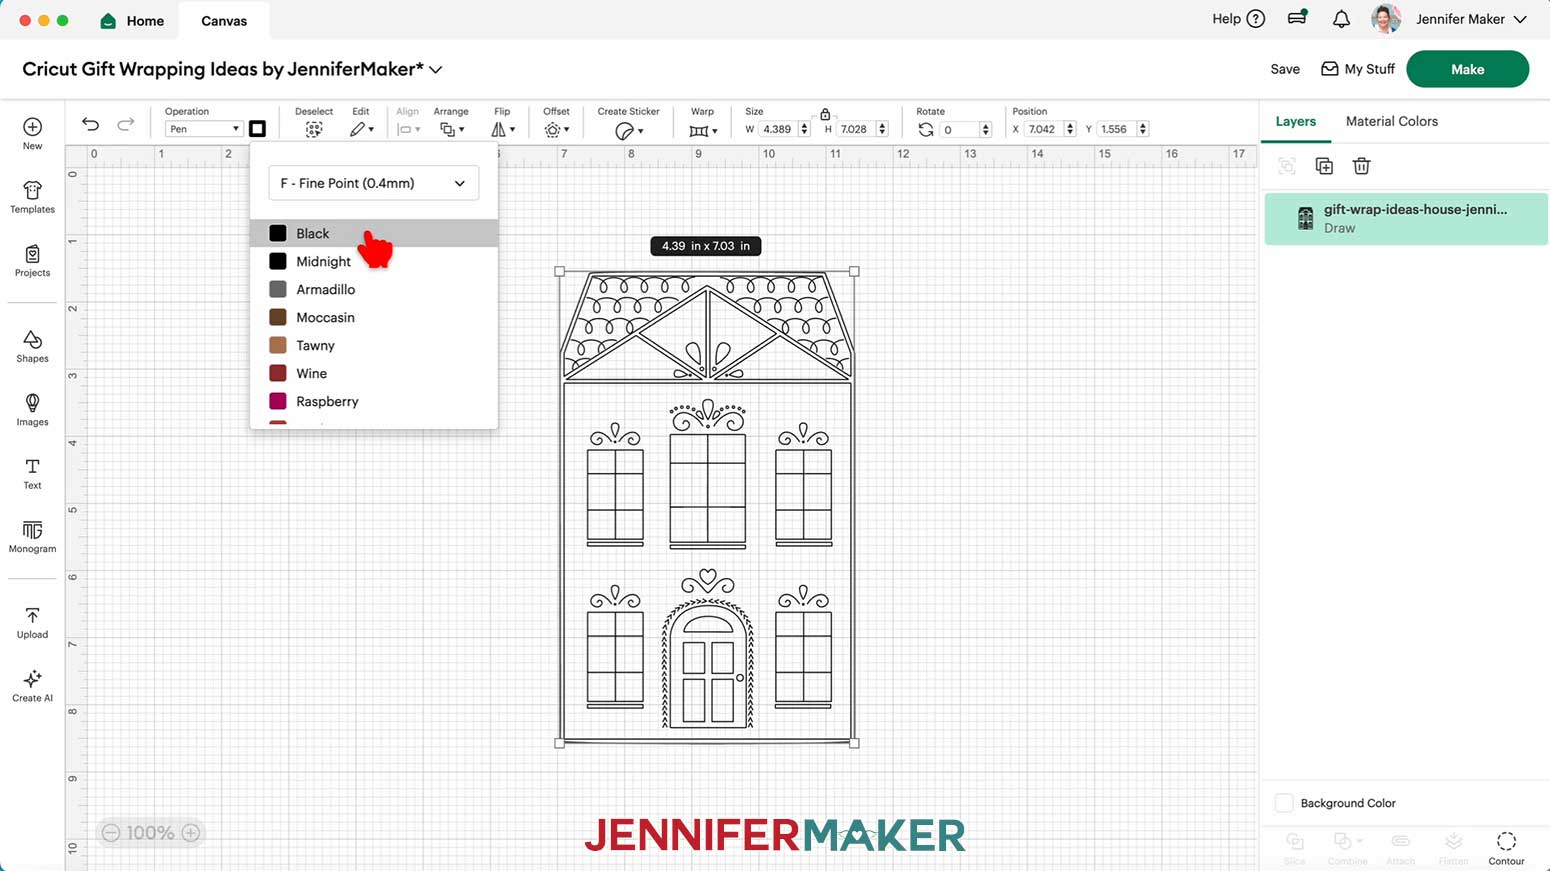Click the Contour tool
This screenshot has height=871, width=1550.
tap(1506, 847)
